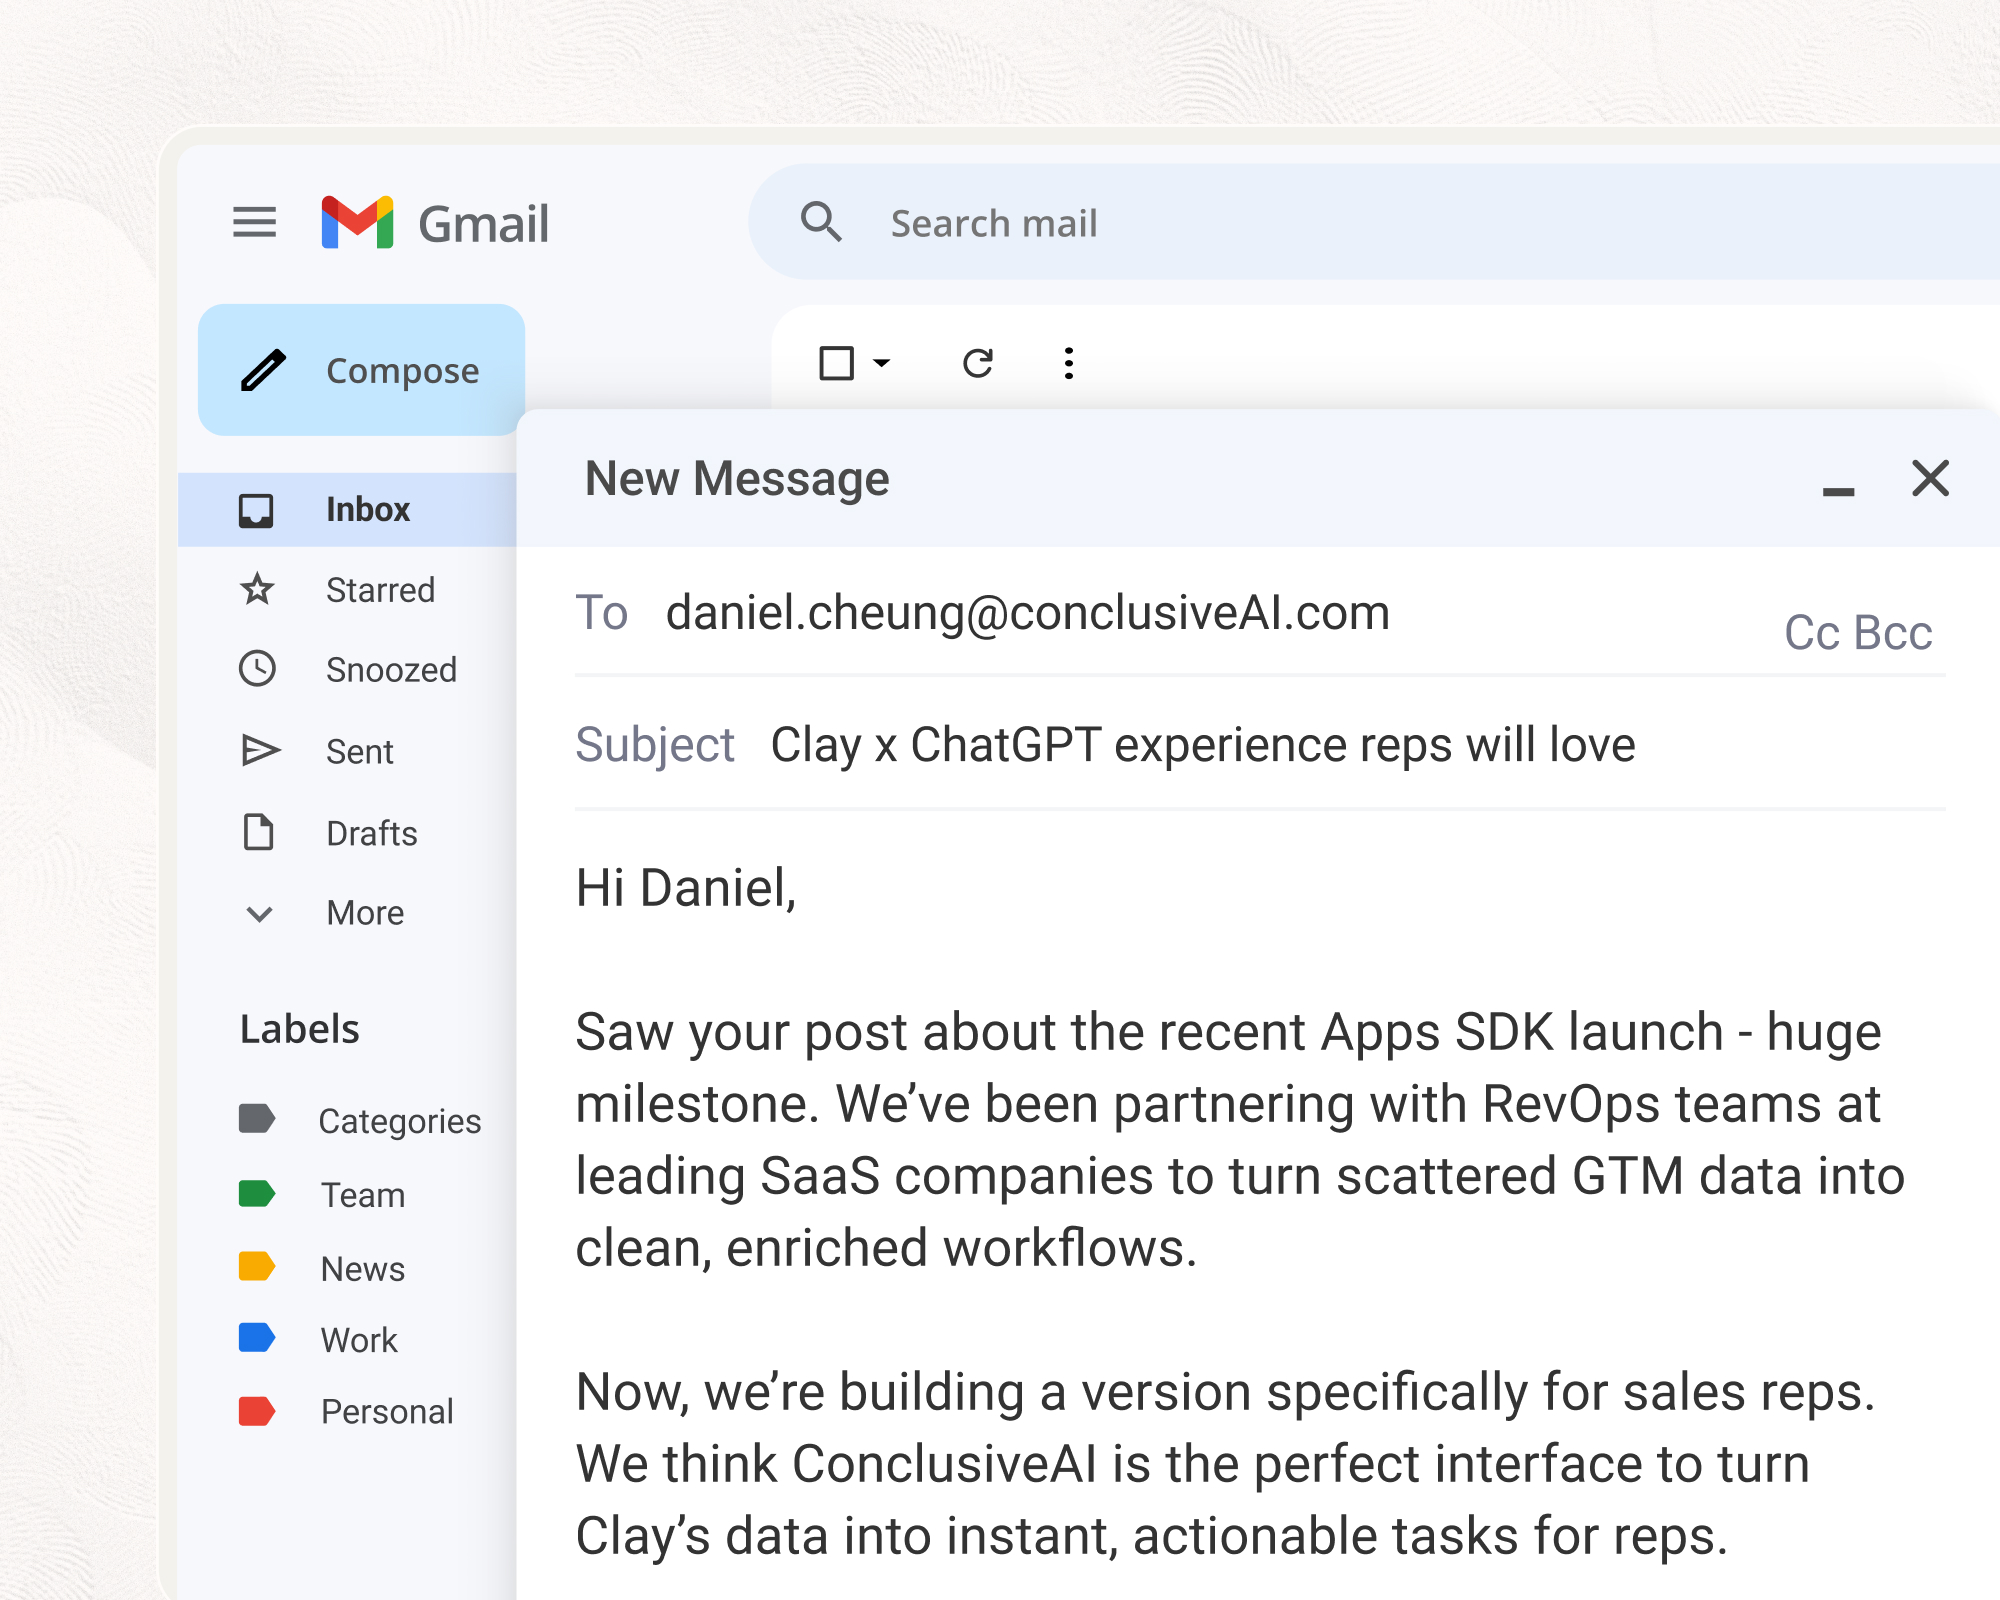Minimize the New Message window
The width and height of the screenshot is (2000, 1600).
point(1838,490)
